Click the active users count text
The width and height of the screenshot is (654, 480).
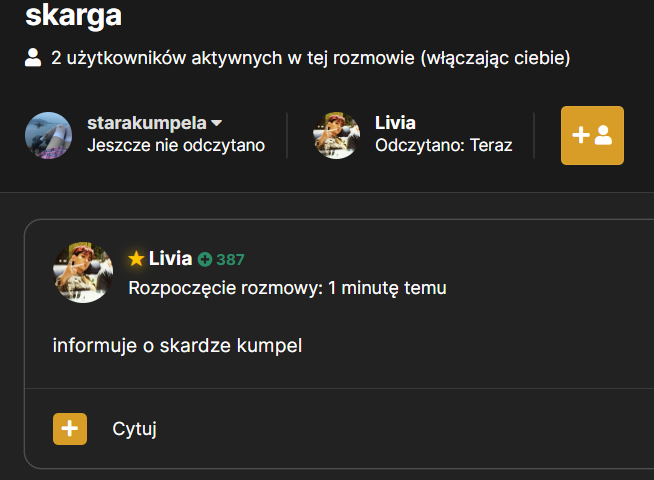[x=310, y=58]
